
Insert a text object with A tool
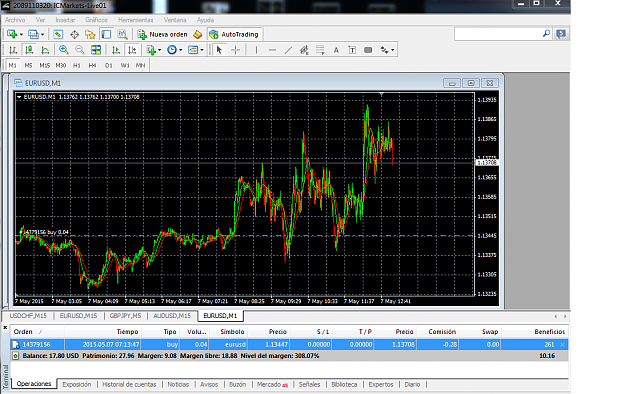[336, 50]
